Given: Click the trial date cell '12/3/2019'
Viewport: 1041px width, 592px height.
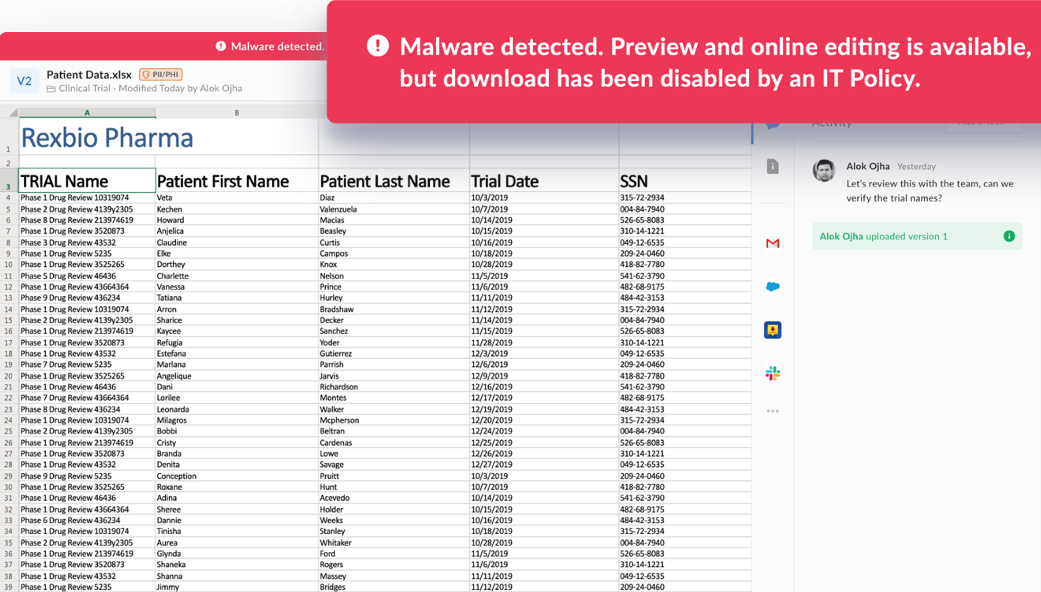Looking at the screenshot, I should click(544, 354).
